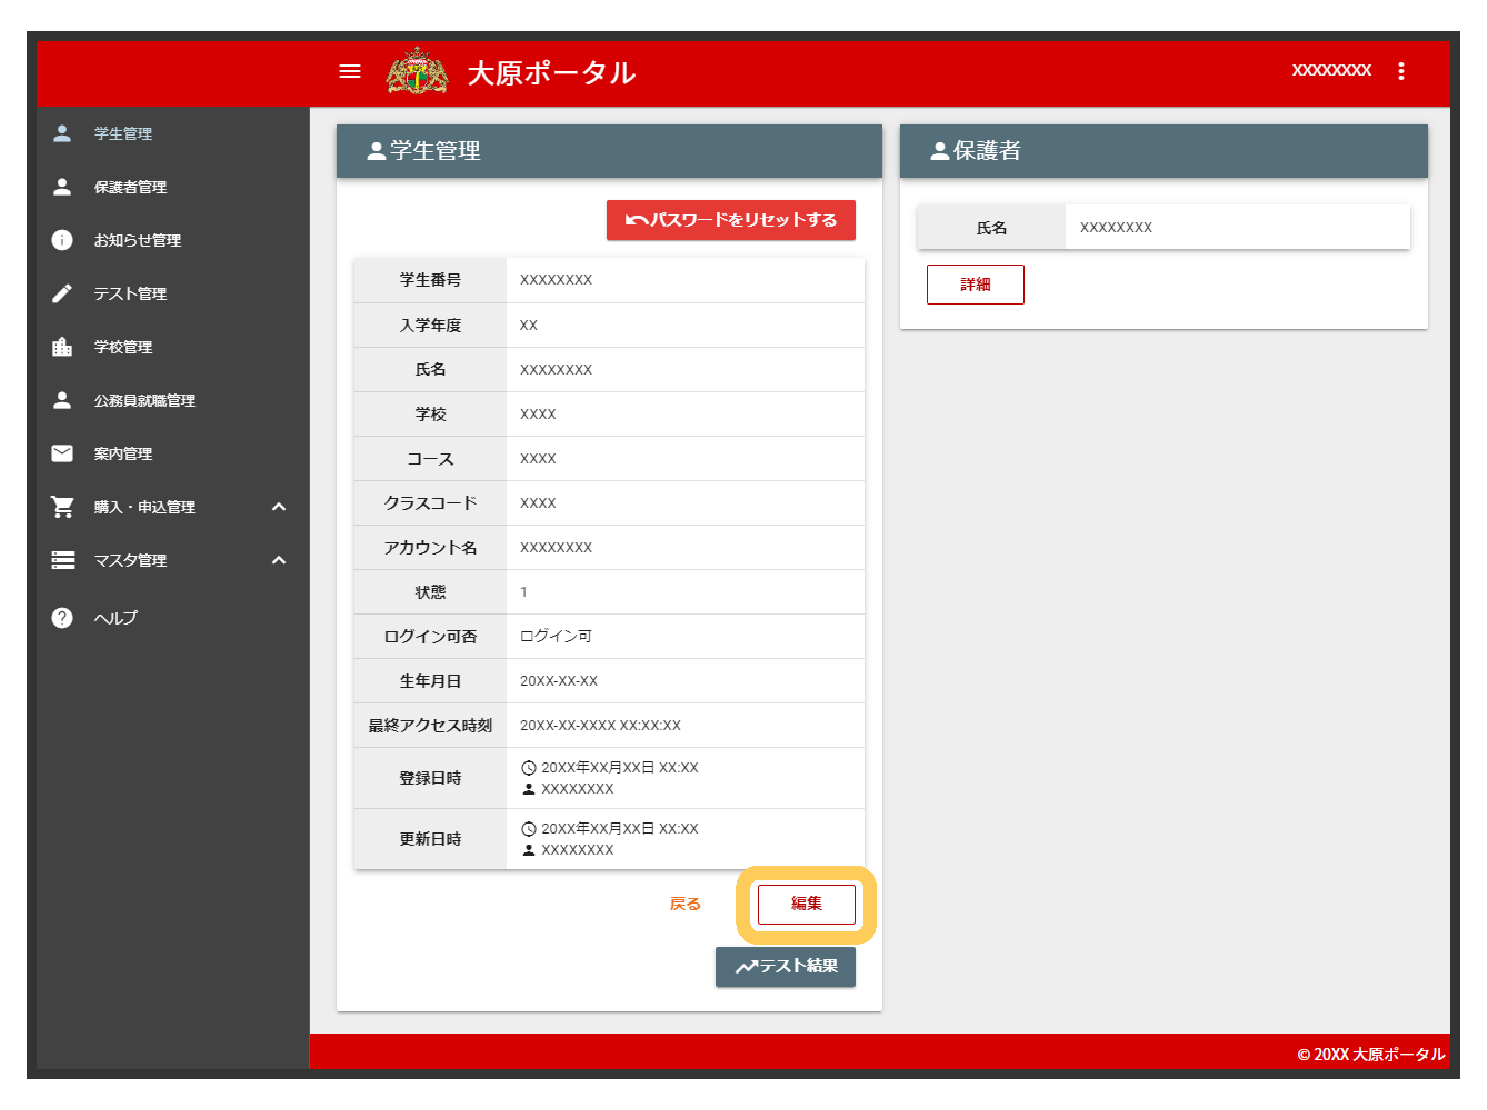Screen dimensions: 1487x1110
Task: Click the 学校管理 building icon
Action: (62, 347)
